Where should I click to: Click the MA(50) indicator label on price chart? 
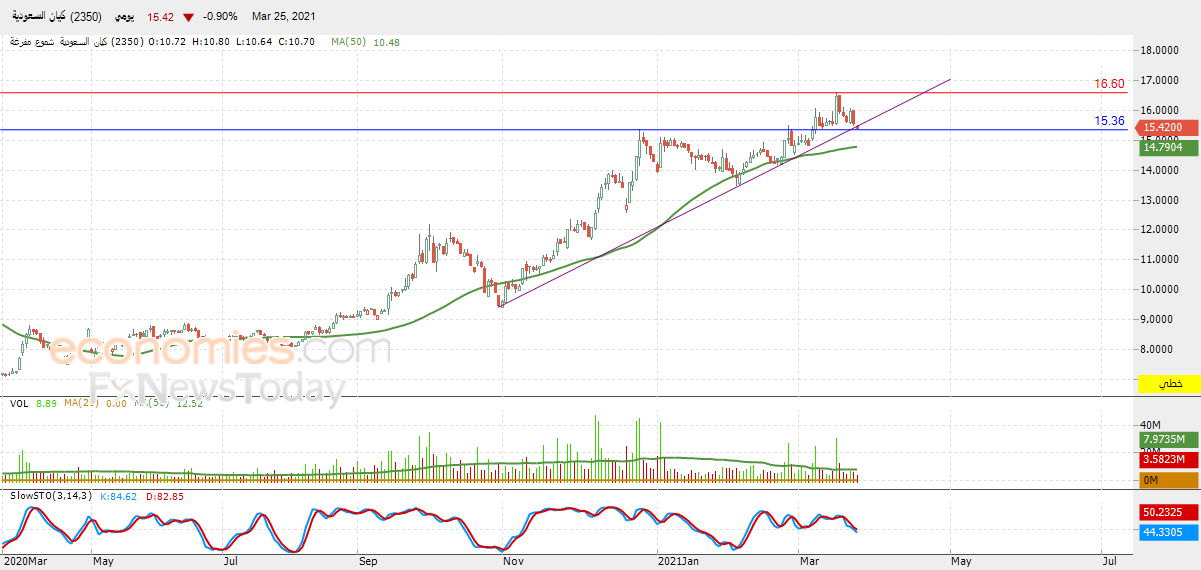point(350,42)
